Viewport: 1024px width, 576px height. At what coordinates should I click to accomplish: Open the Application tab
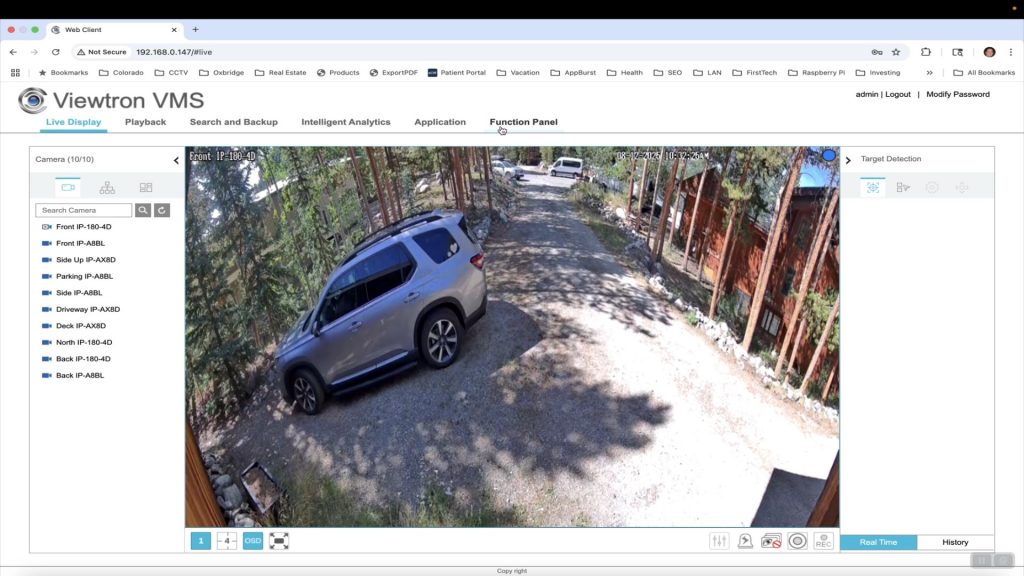tap(440, 122)
